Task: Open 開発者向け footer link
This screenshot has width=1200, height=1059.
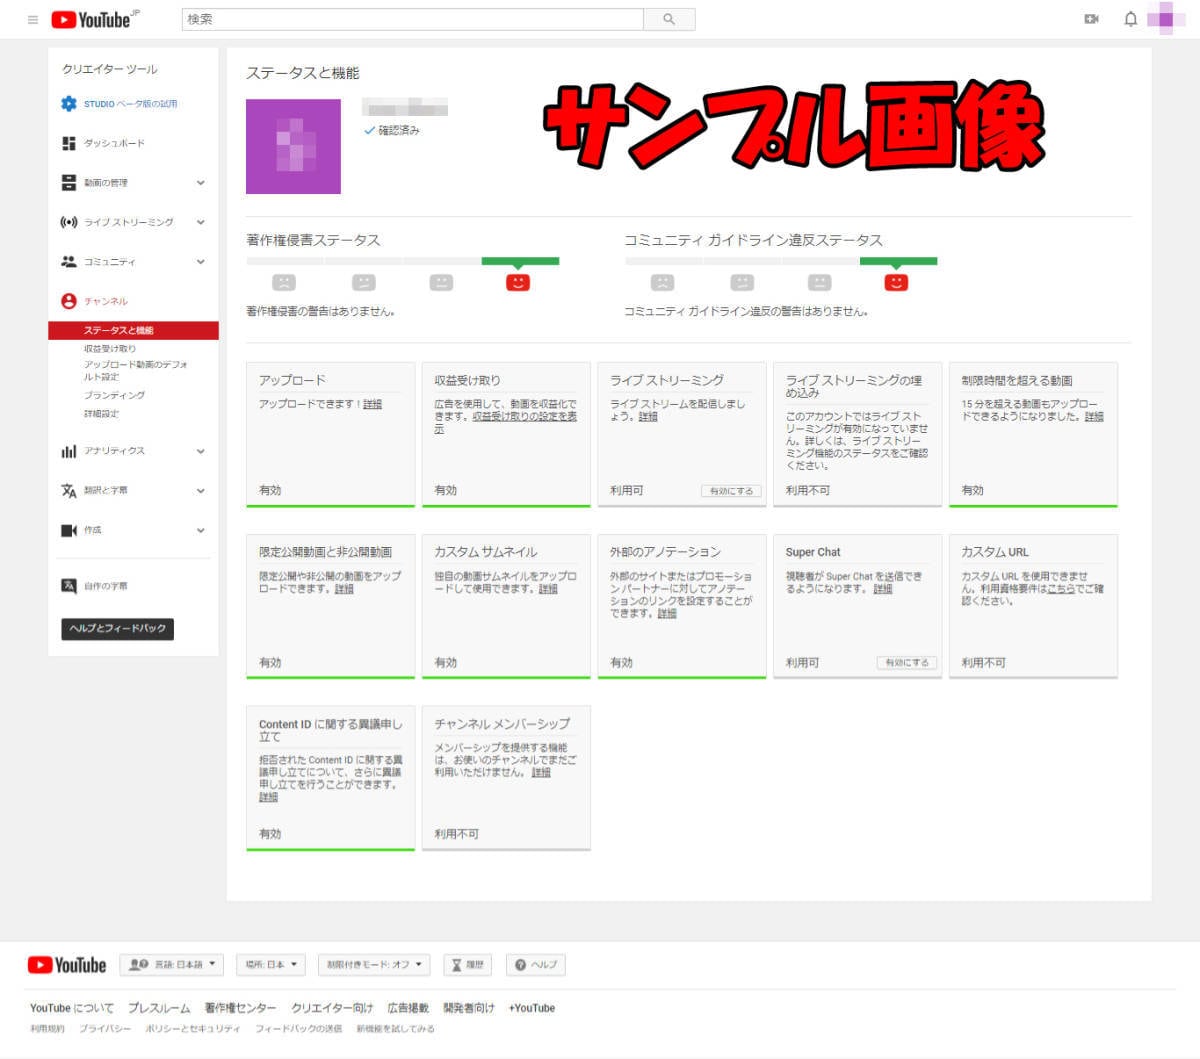Action: [469, 1008]
